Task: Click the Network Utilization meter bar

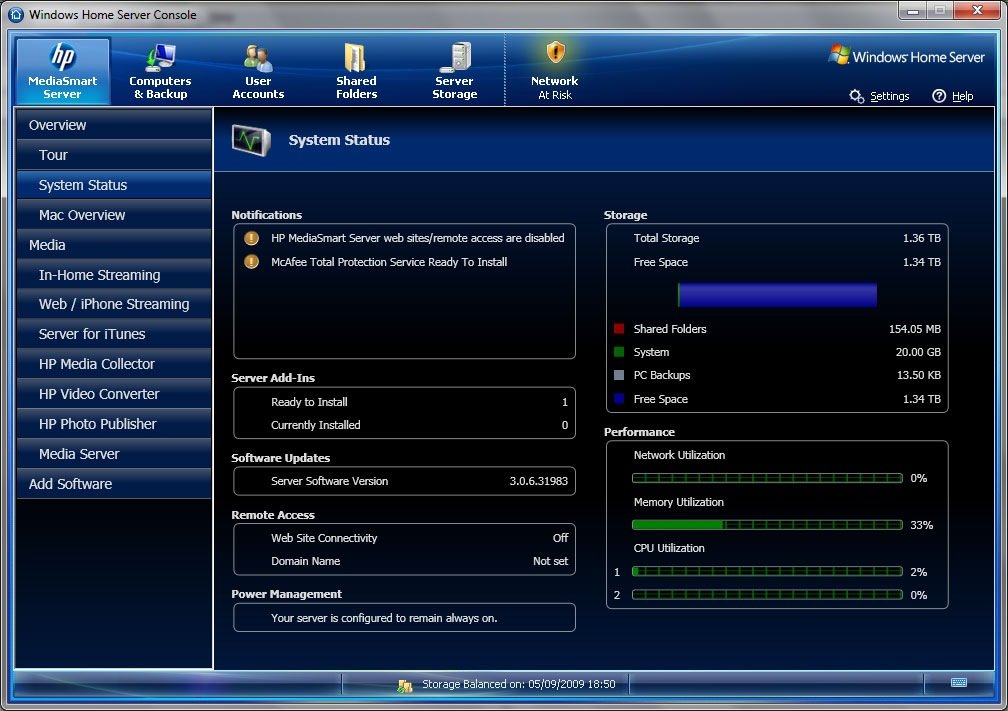Action: [768, 478]
